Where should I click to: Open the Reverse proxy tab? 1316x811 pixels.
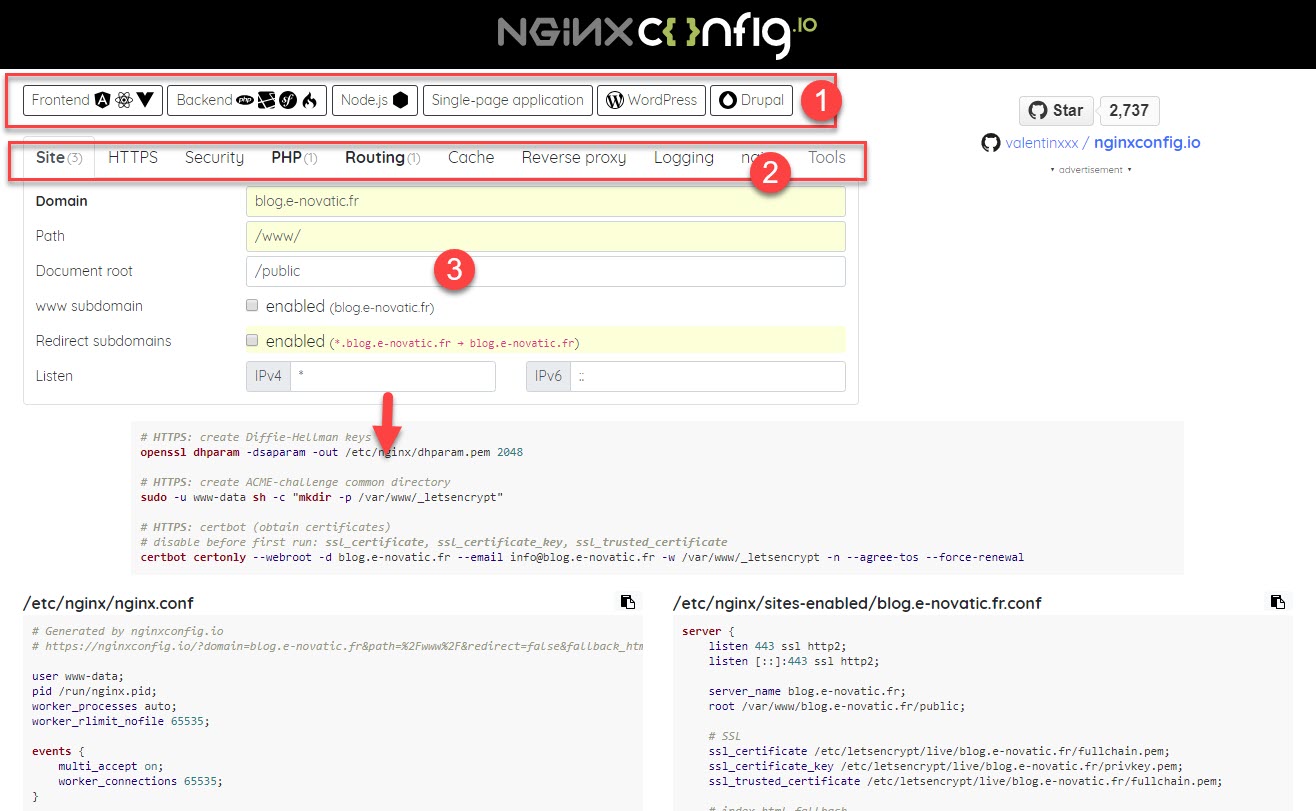pyautogui.click(x=574, y=158)
